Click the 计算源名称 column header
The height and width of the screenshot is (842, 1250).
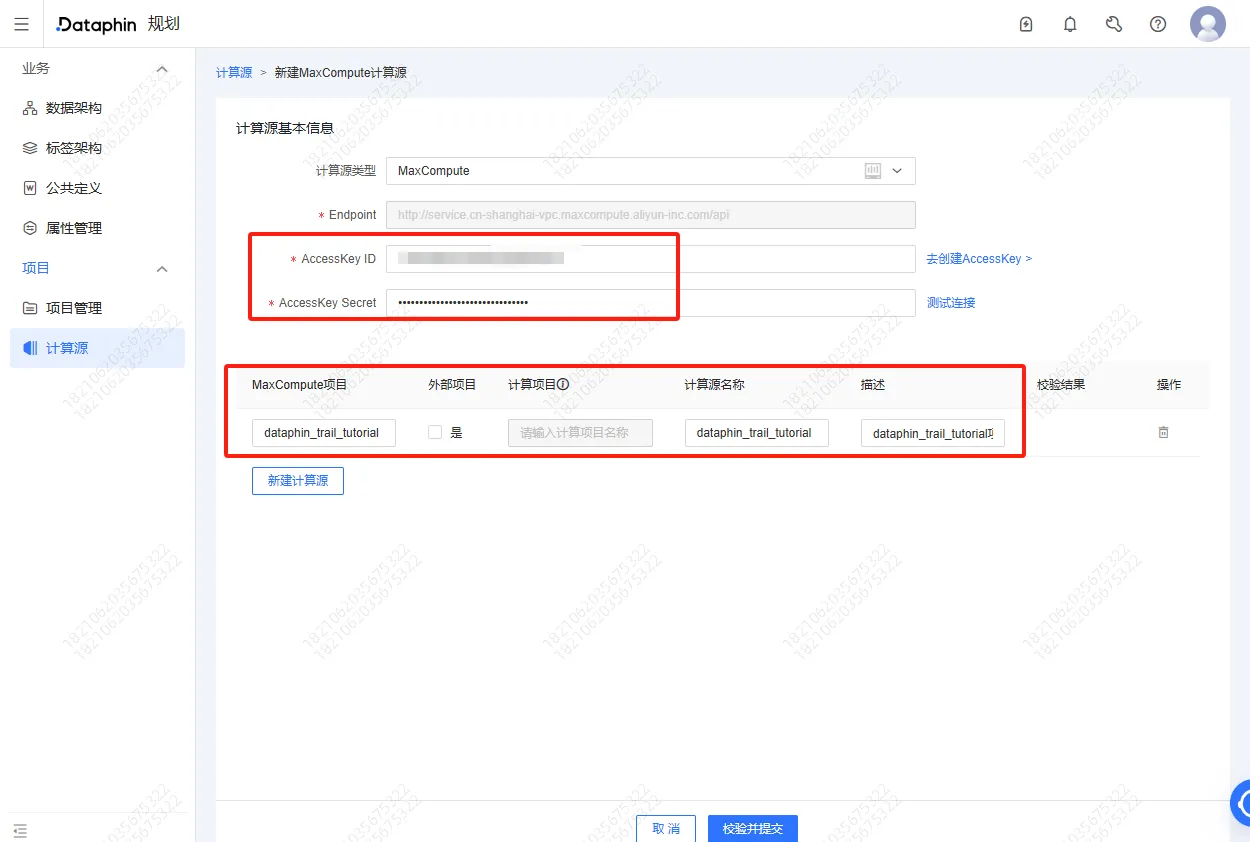pyautogui.click(x=714, y=385)
